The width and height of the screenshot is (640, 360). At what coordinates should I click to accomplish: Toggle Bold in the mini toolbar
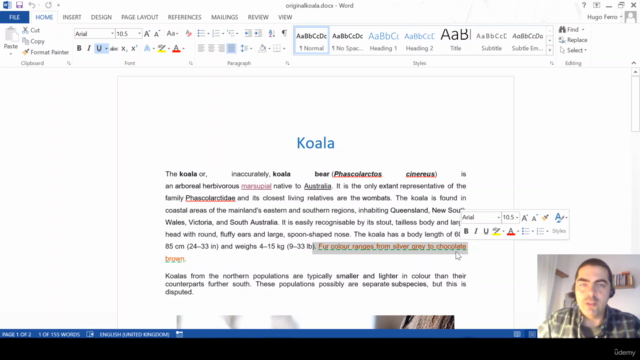pyautogui.click(x=466, y=231)
